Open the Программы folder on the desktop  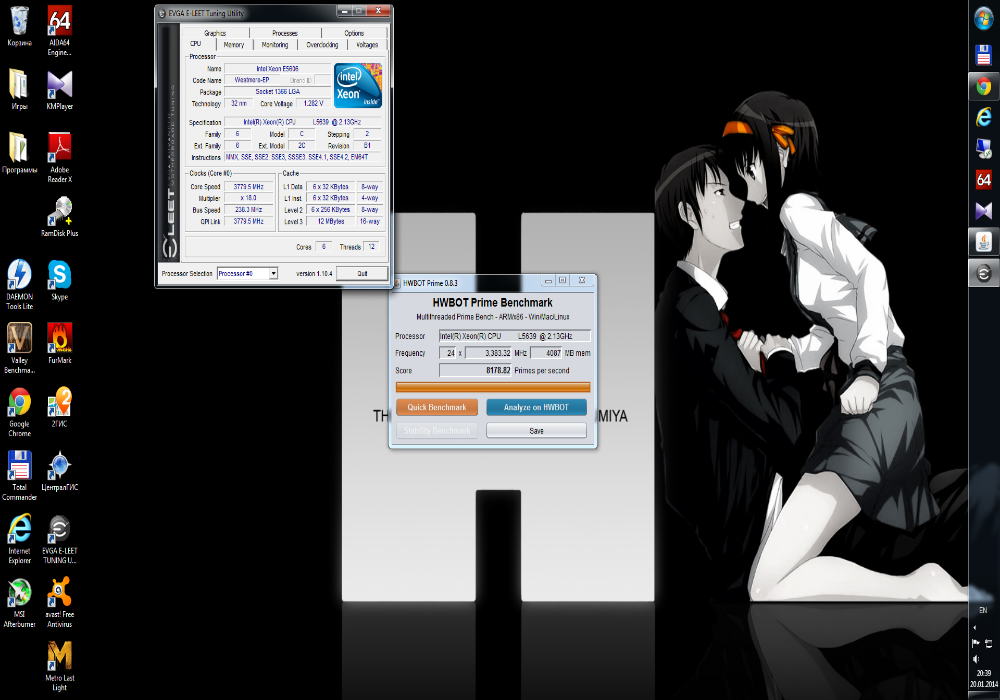[x=19, y=152]
